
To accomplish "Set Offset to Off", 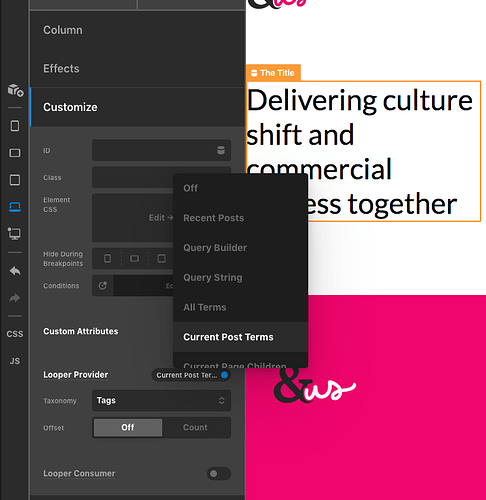I will click(128, 427).
